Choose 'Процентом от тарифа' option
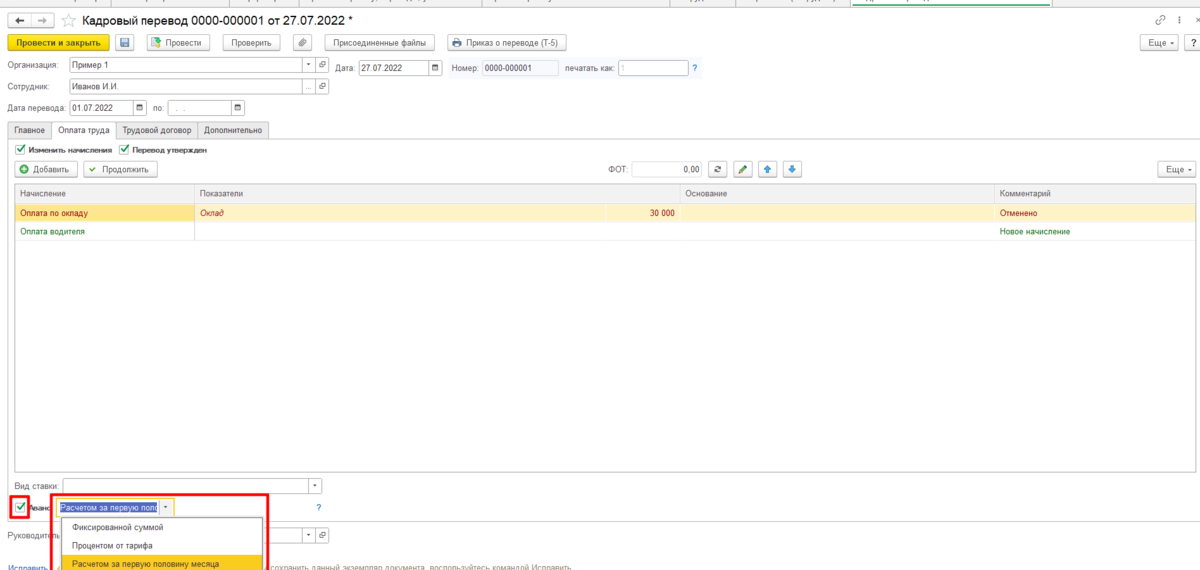 coord(163,545)
